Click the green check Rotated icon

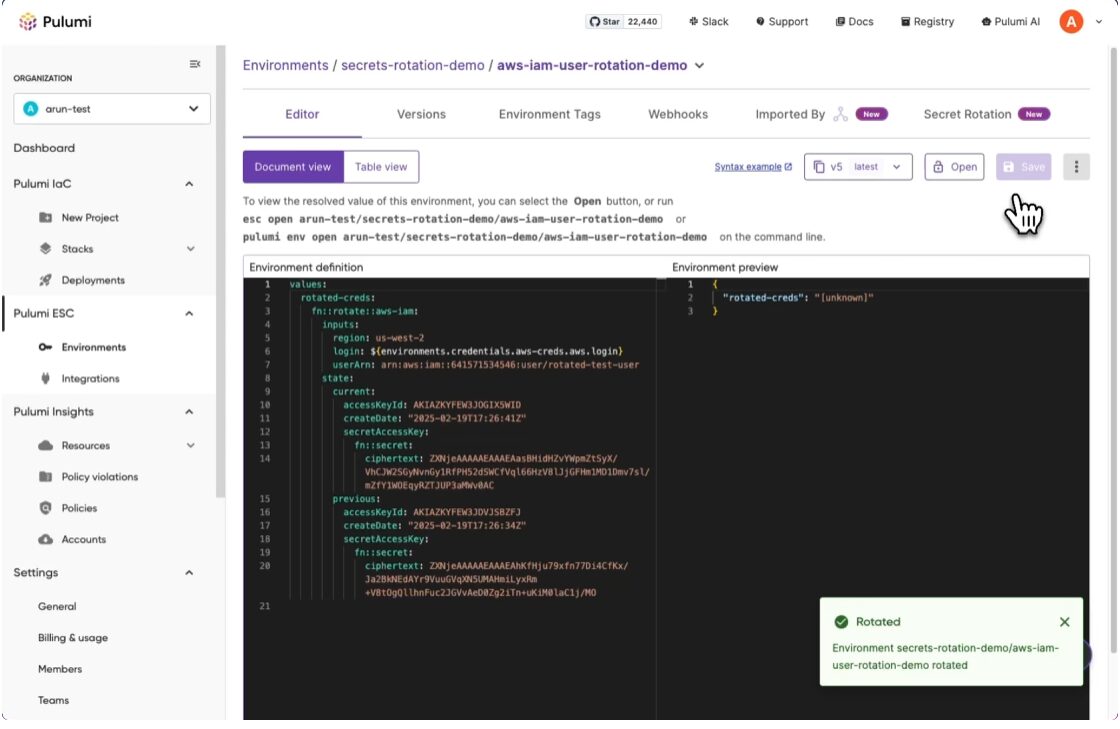(841, 622)
